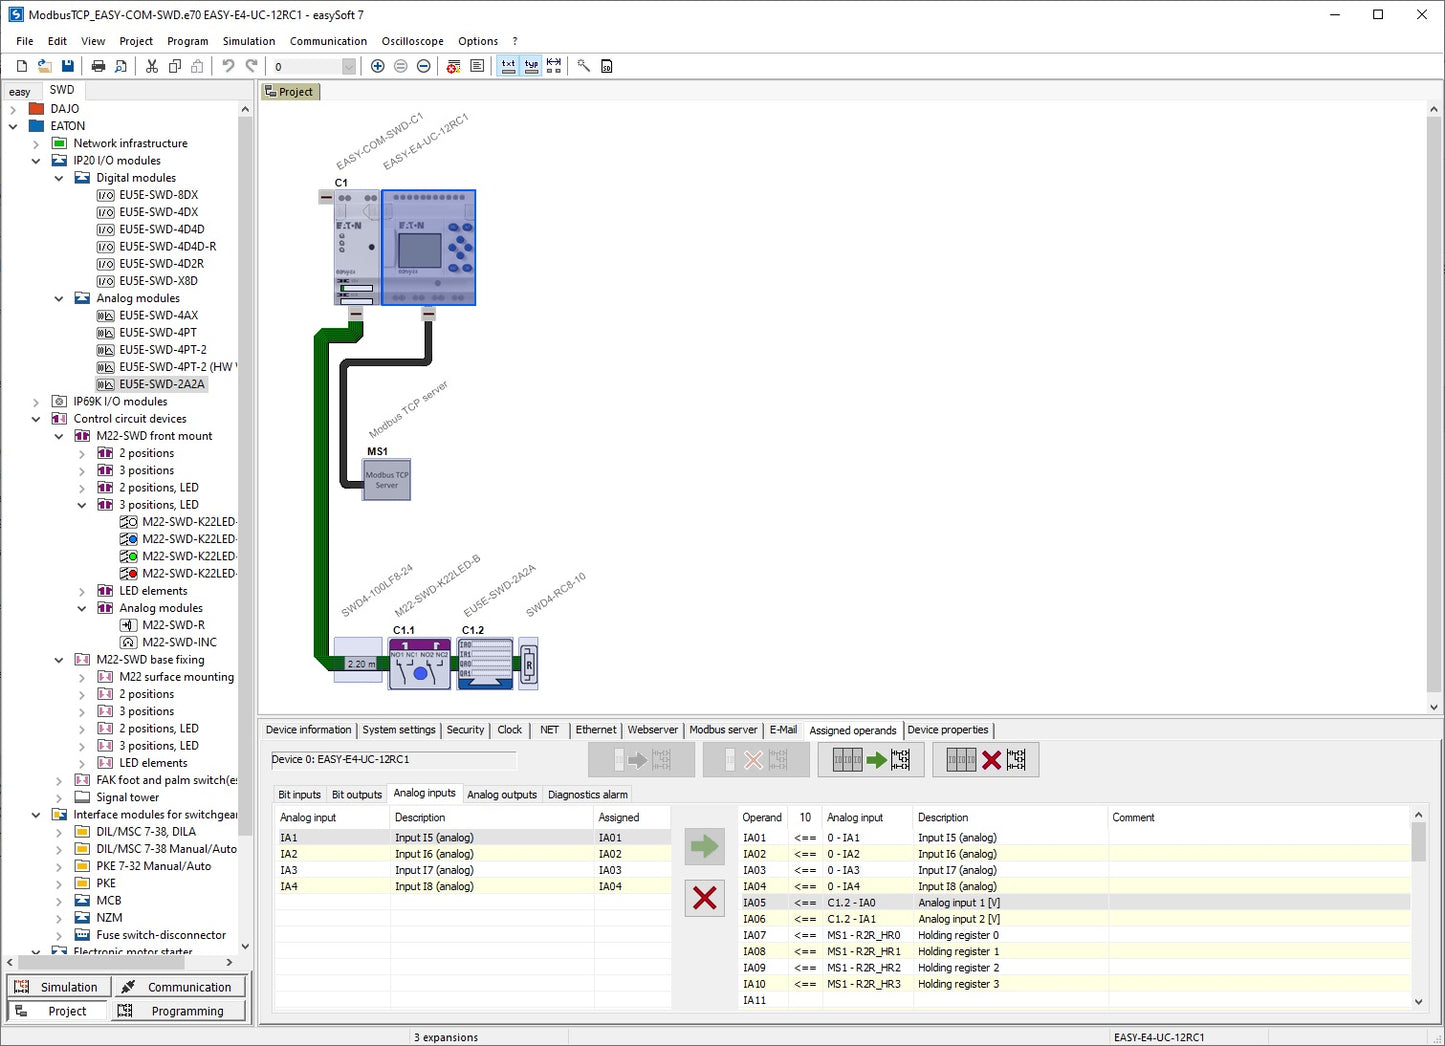The height and width of the screenshot is (1046, 1445).
Task: Click the wrench tool icon
Action: tap(584, 66)
